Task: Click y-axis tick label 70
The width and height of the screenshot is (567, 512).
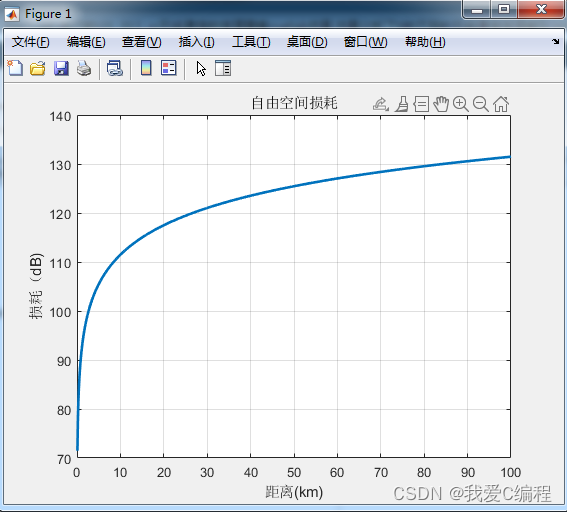Action: [x=64, y=459]
